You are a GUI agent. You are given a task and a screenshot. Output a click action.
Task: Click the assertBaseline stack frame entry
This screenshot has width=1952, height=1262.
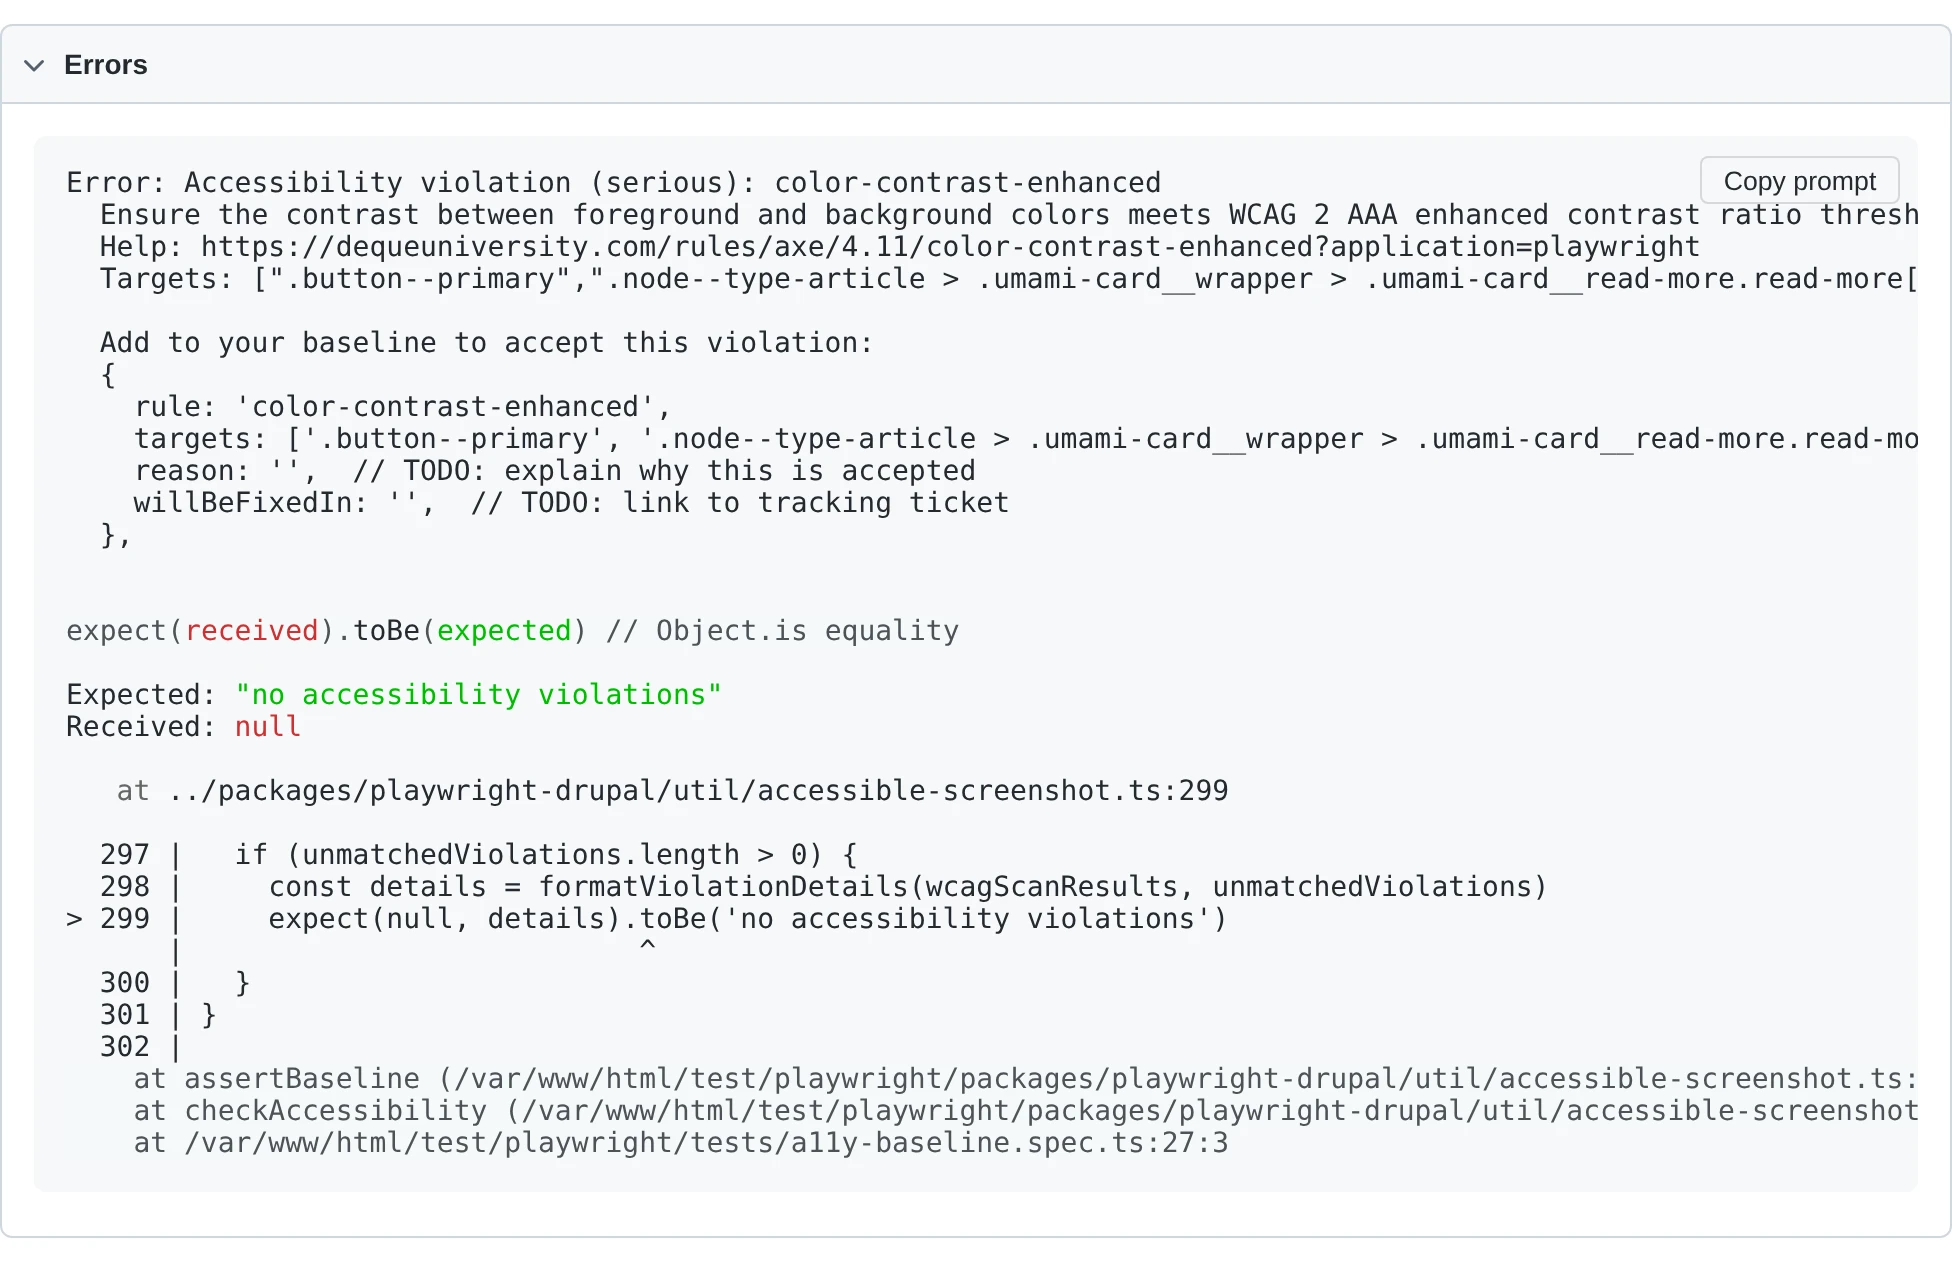click(x=300, y=1078)
